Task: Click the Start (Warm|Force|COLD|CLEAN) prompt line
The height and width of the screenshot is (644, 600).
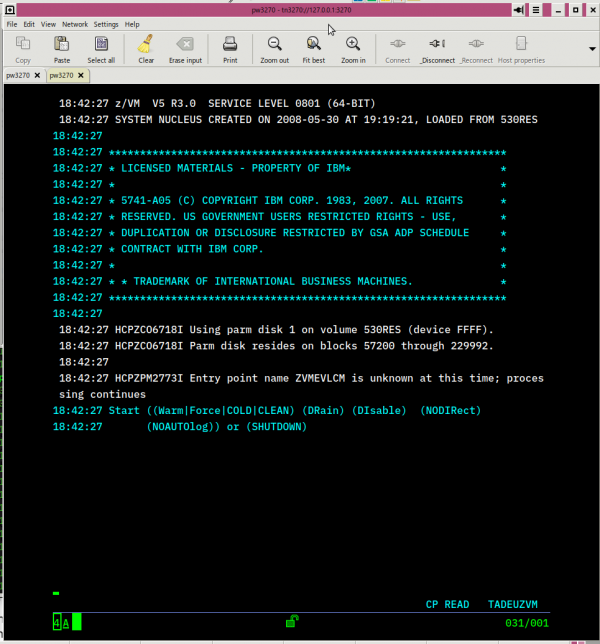Action: 267,411
